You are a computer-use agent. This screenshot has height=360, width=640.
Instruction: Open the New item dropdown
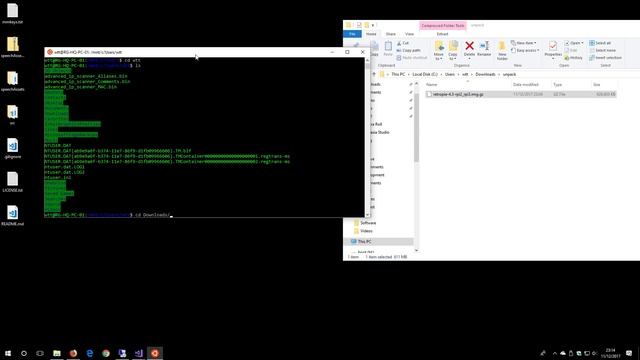tap(524, 43)
